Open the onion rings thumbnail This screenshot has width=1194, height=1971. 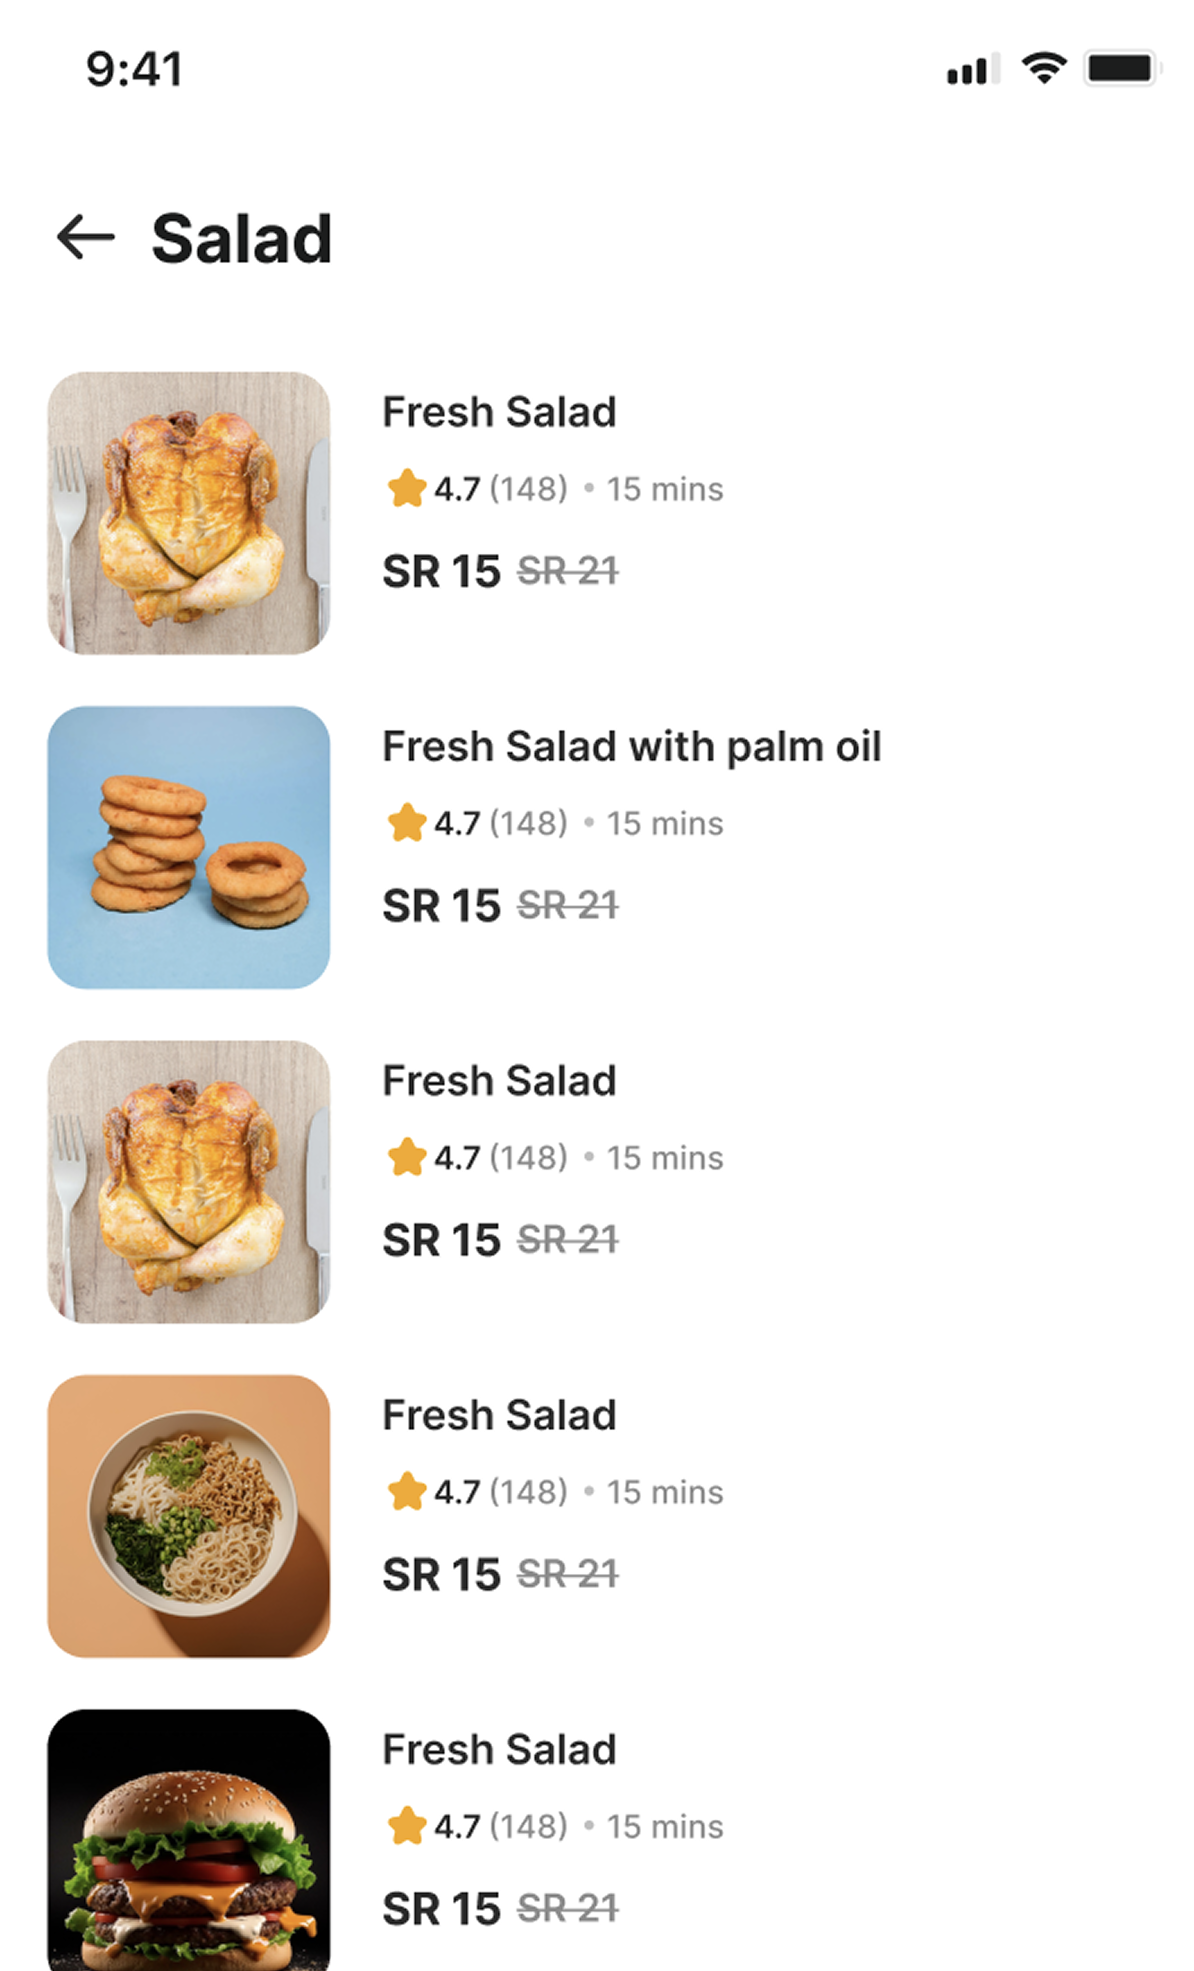click(189, 847)
